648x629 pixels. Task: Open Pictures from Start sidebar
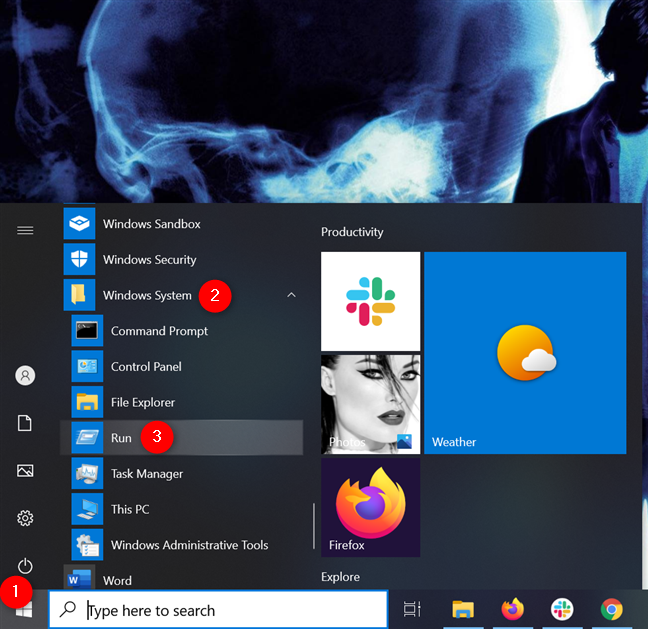pos(25,471)
